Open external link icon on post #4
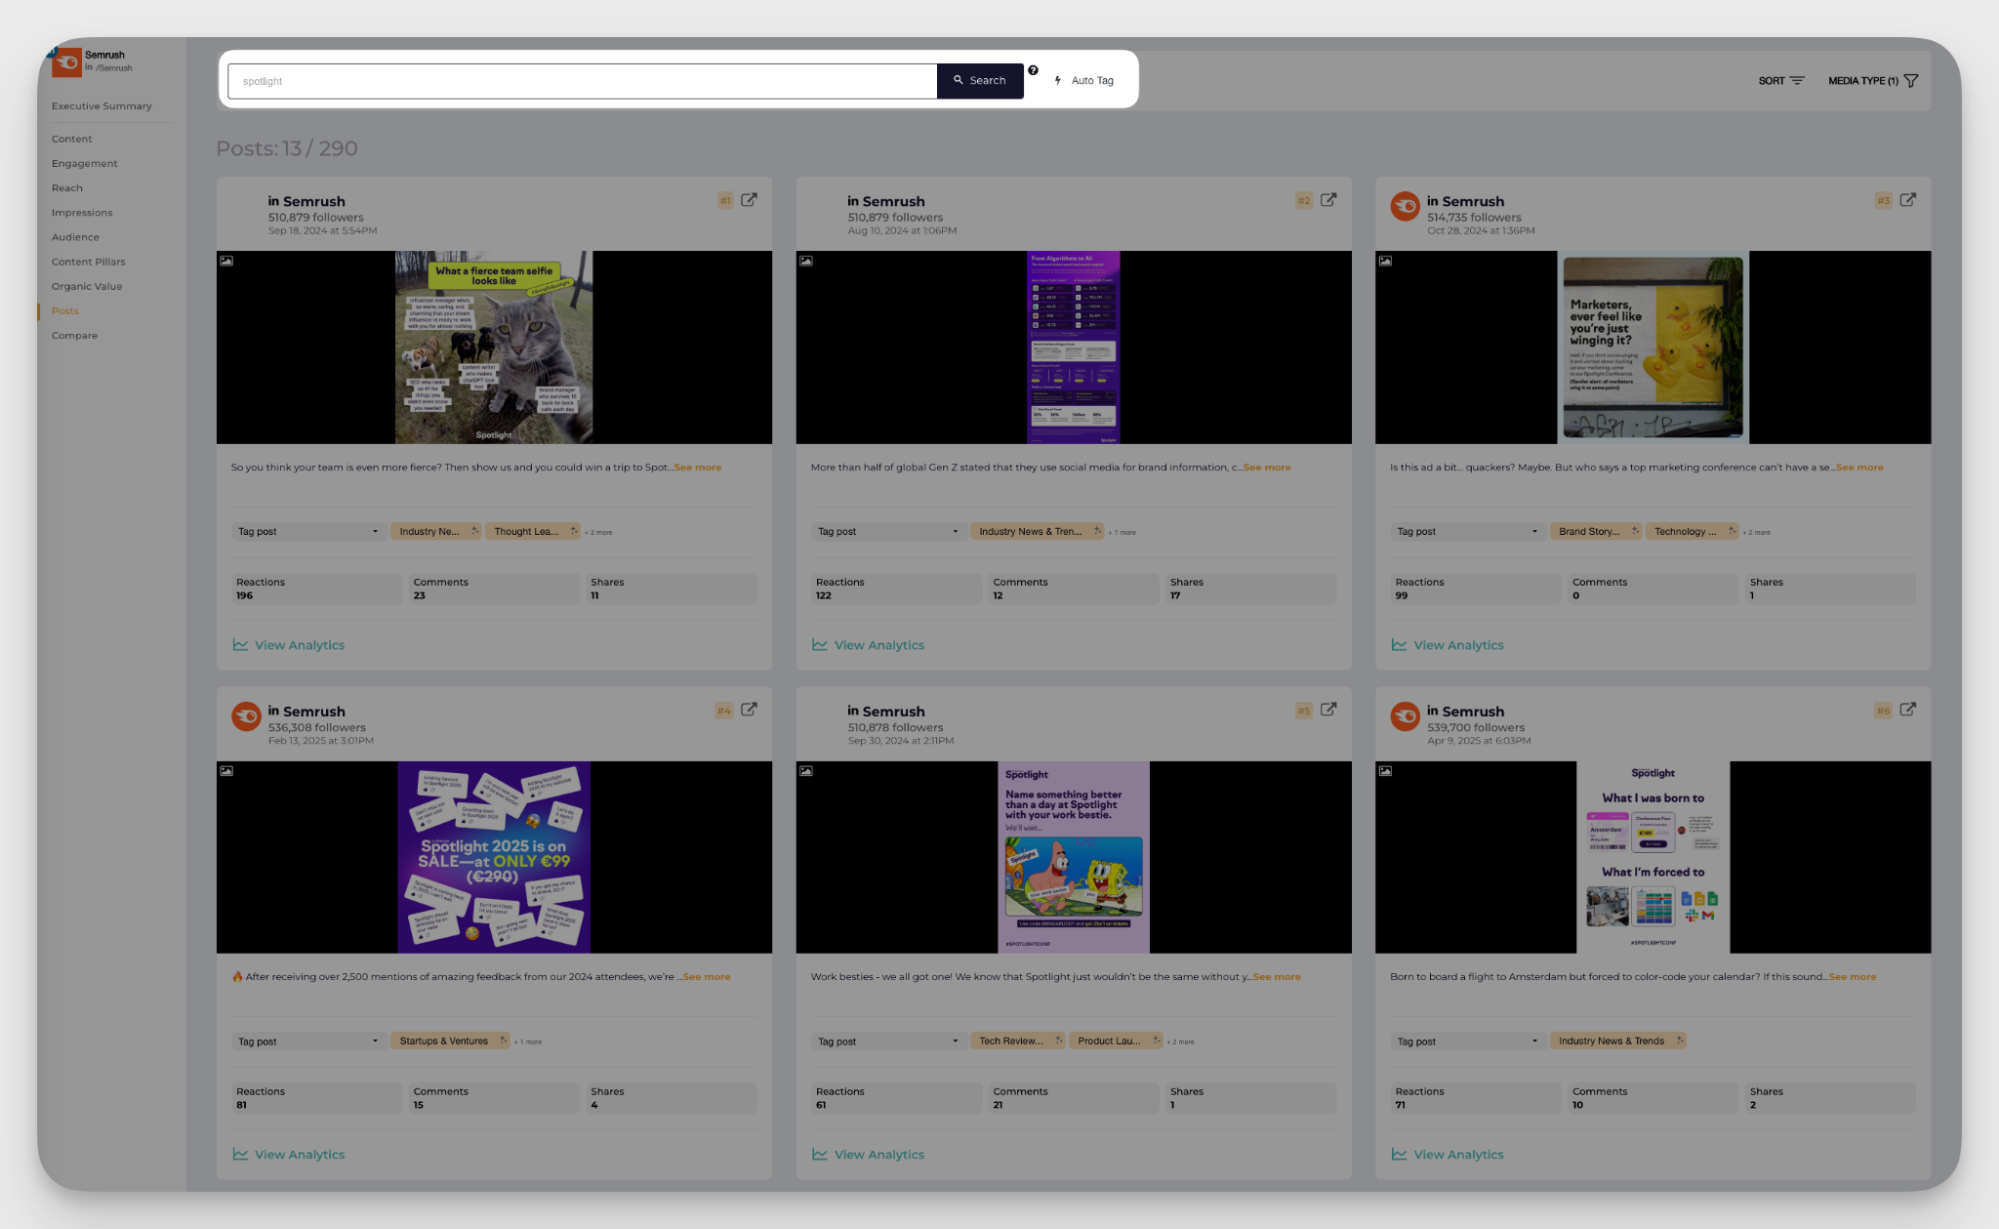Viewport: 1999px width, 1229px height. pyautogui.click(x=749, y=709)
